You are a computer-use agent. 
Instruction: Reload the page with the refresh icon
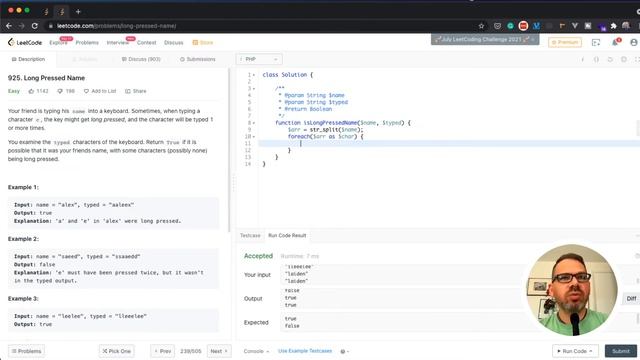[x=35, y=26]
